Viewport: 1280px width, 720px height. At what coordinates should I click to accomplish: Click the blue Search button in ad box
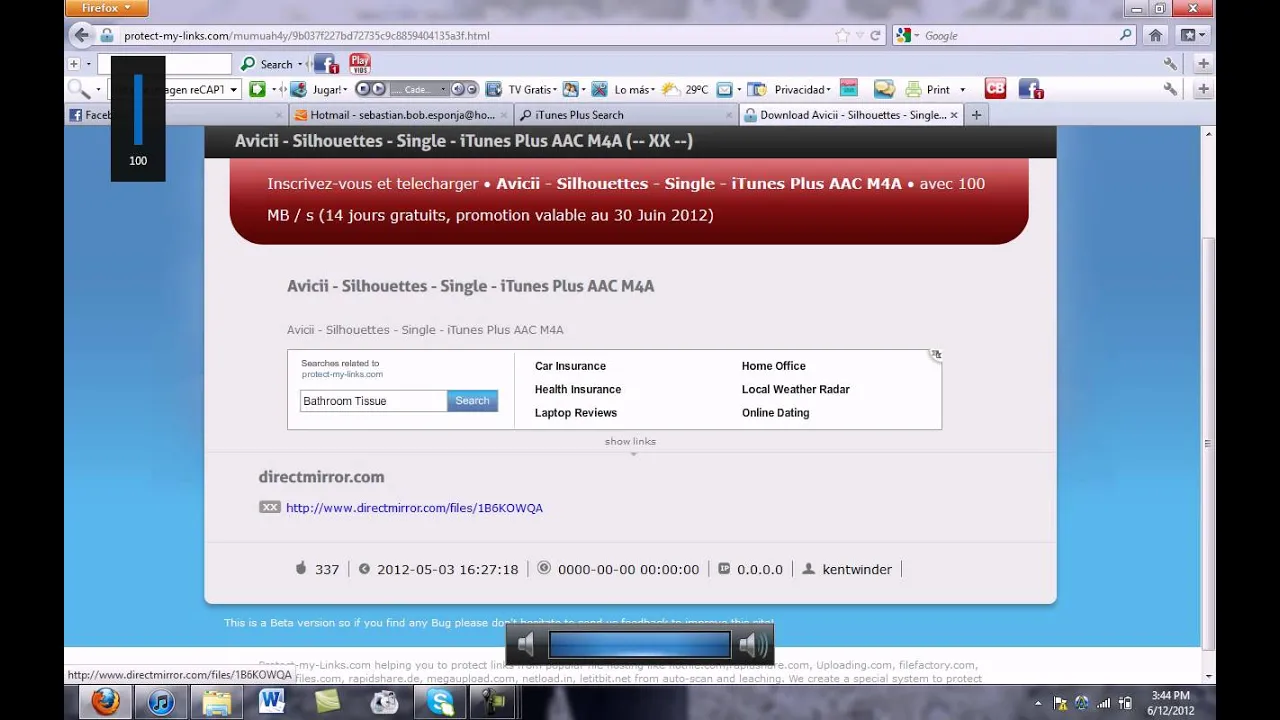[x=472, y=401]
